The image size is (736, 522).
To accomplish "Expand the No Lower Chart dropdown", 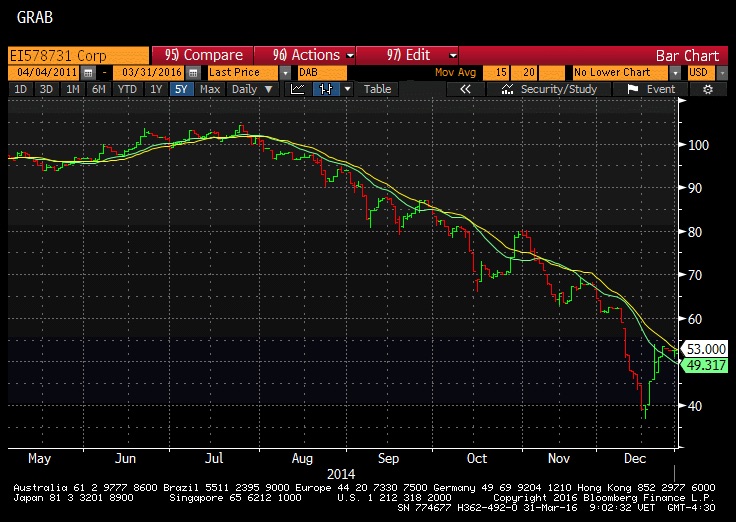I will click(676, 73).
